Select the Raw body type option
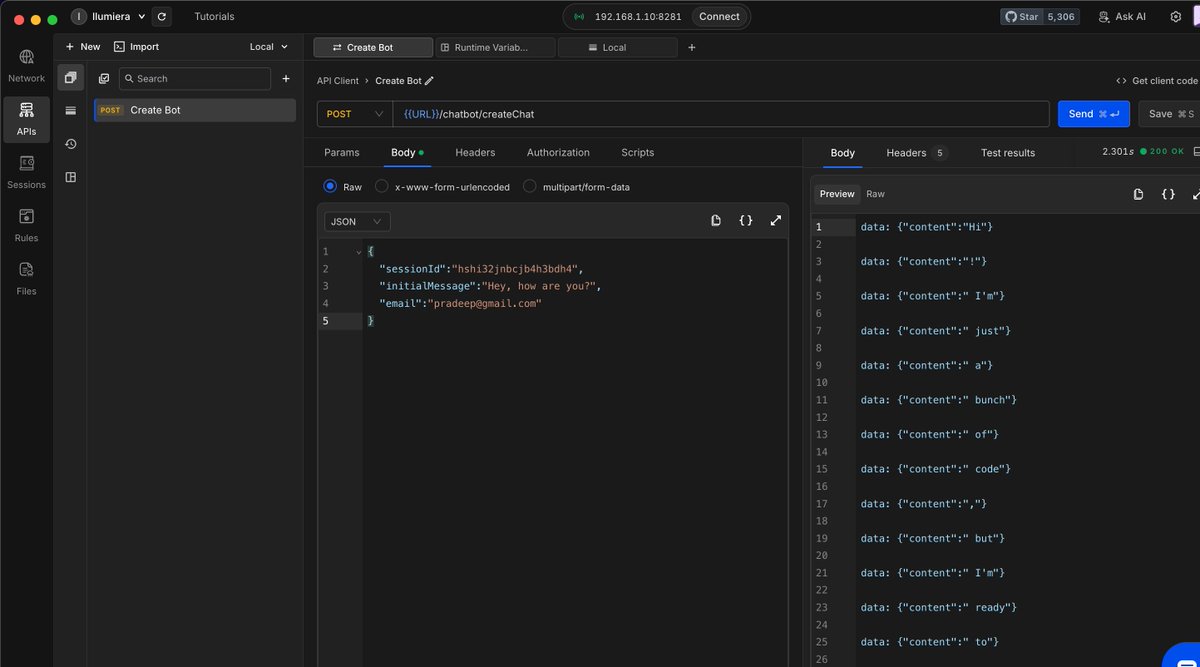This screenshot has width=1200, height=667. click(x=332, y=185)
